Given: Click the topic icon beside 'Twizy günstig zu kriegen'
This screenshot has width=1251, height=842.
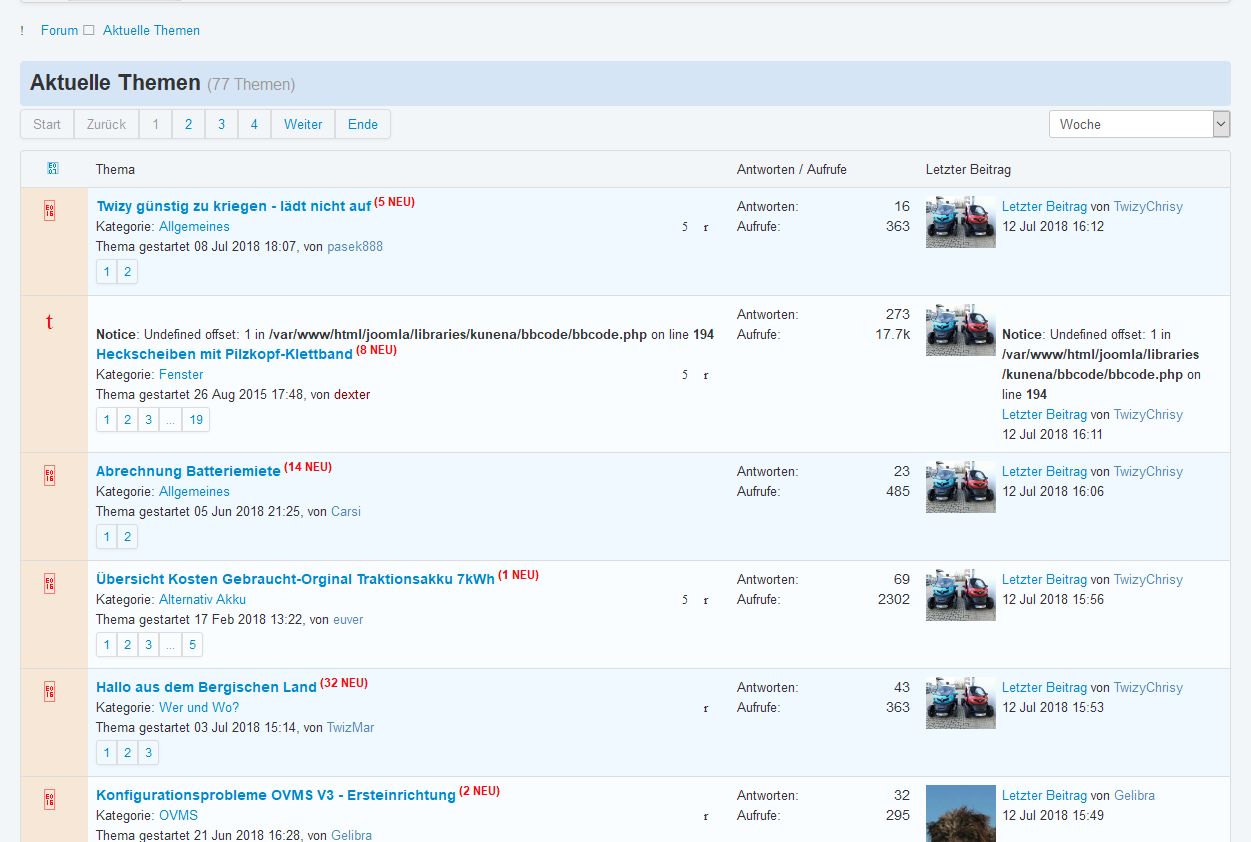Looking at the screenshot, I should click(x=50, y=211).
